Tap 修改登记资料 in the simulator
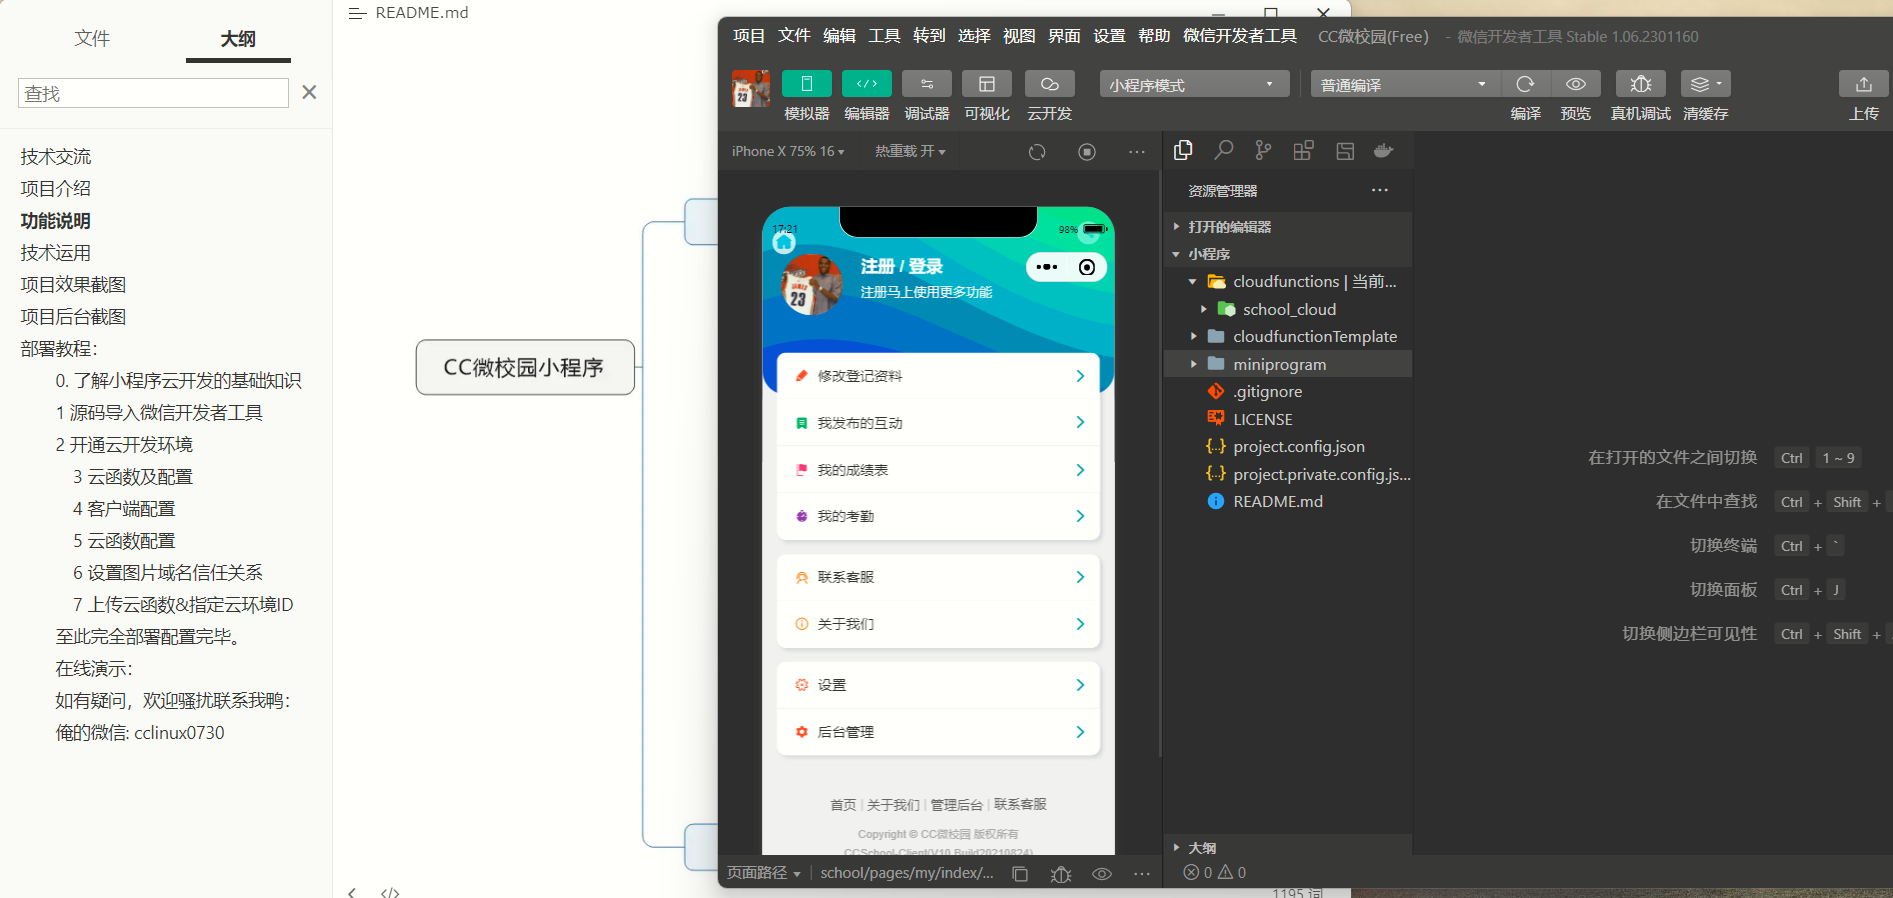 (x=938, y=376)
